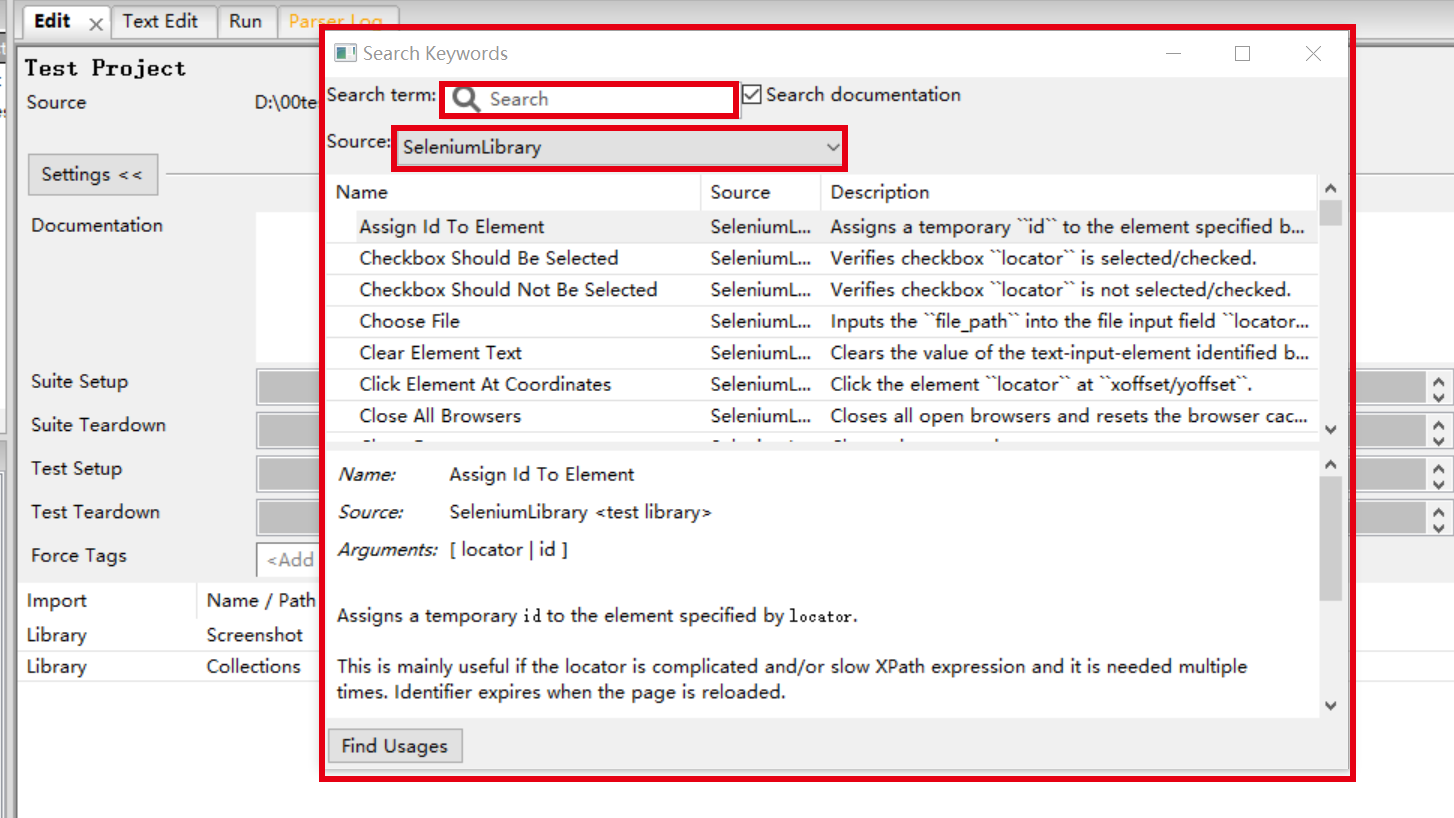Sort keywords by the Source column header
The height and width of the screenshot is (818, 1454).
coord(761,192)
